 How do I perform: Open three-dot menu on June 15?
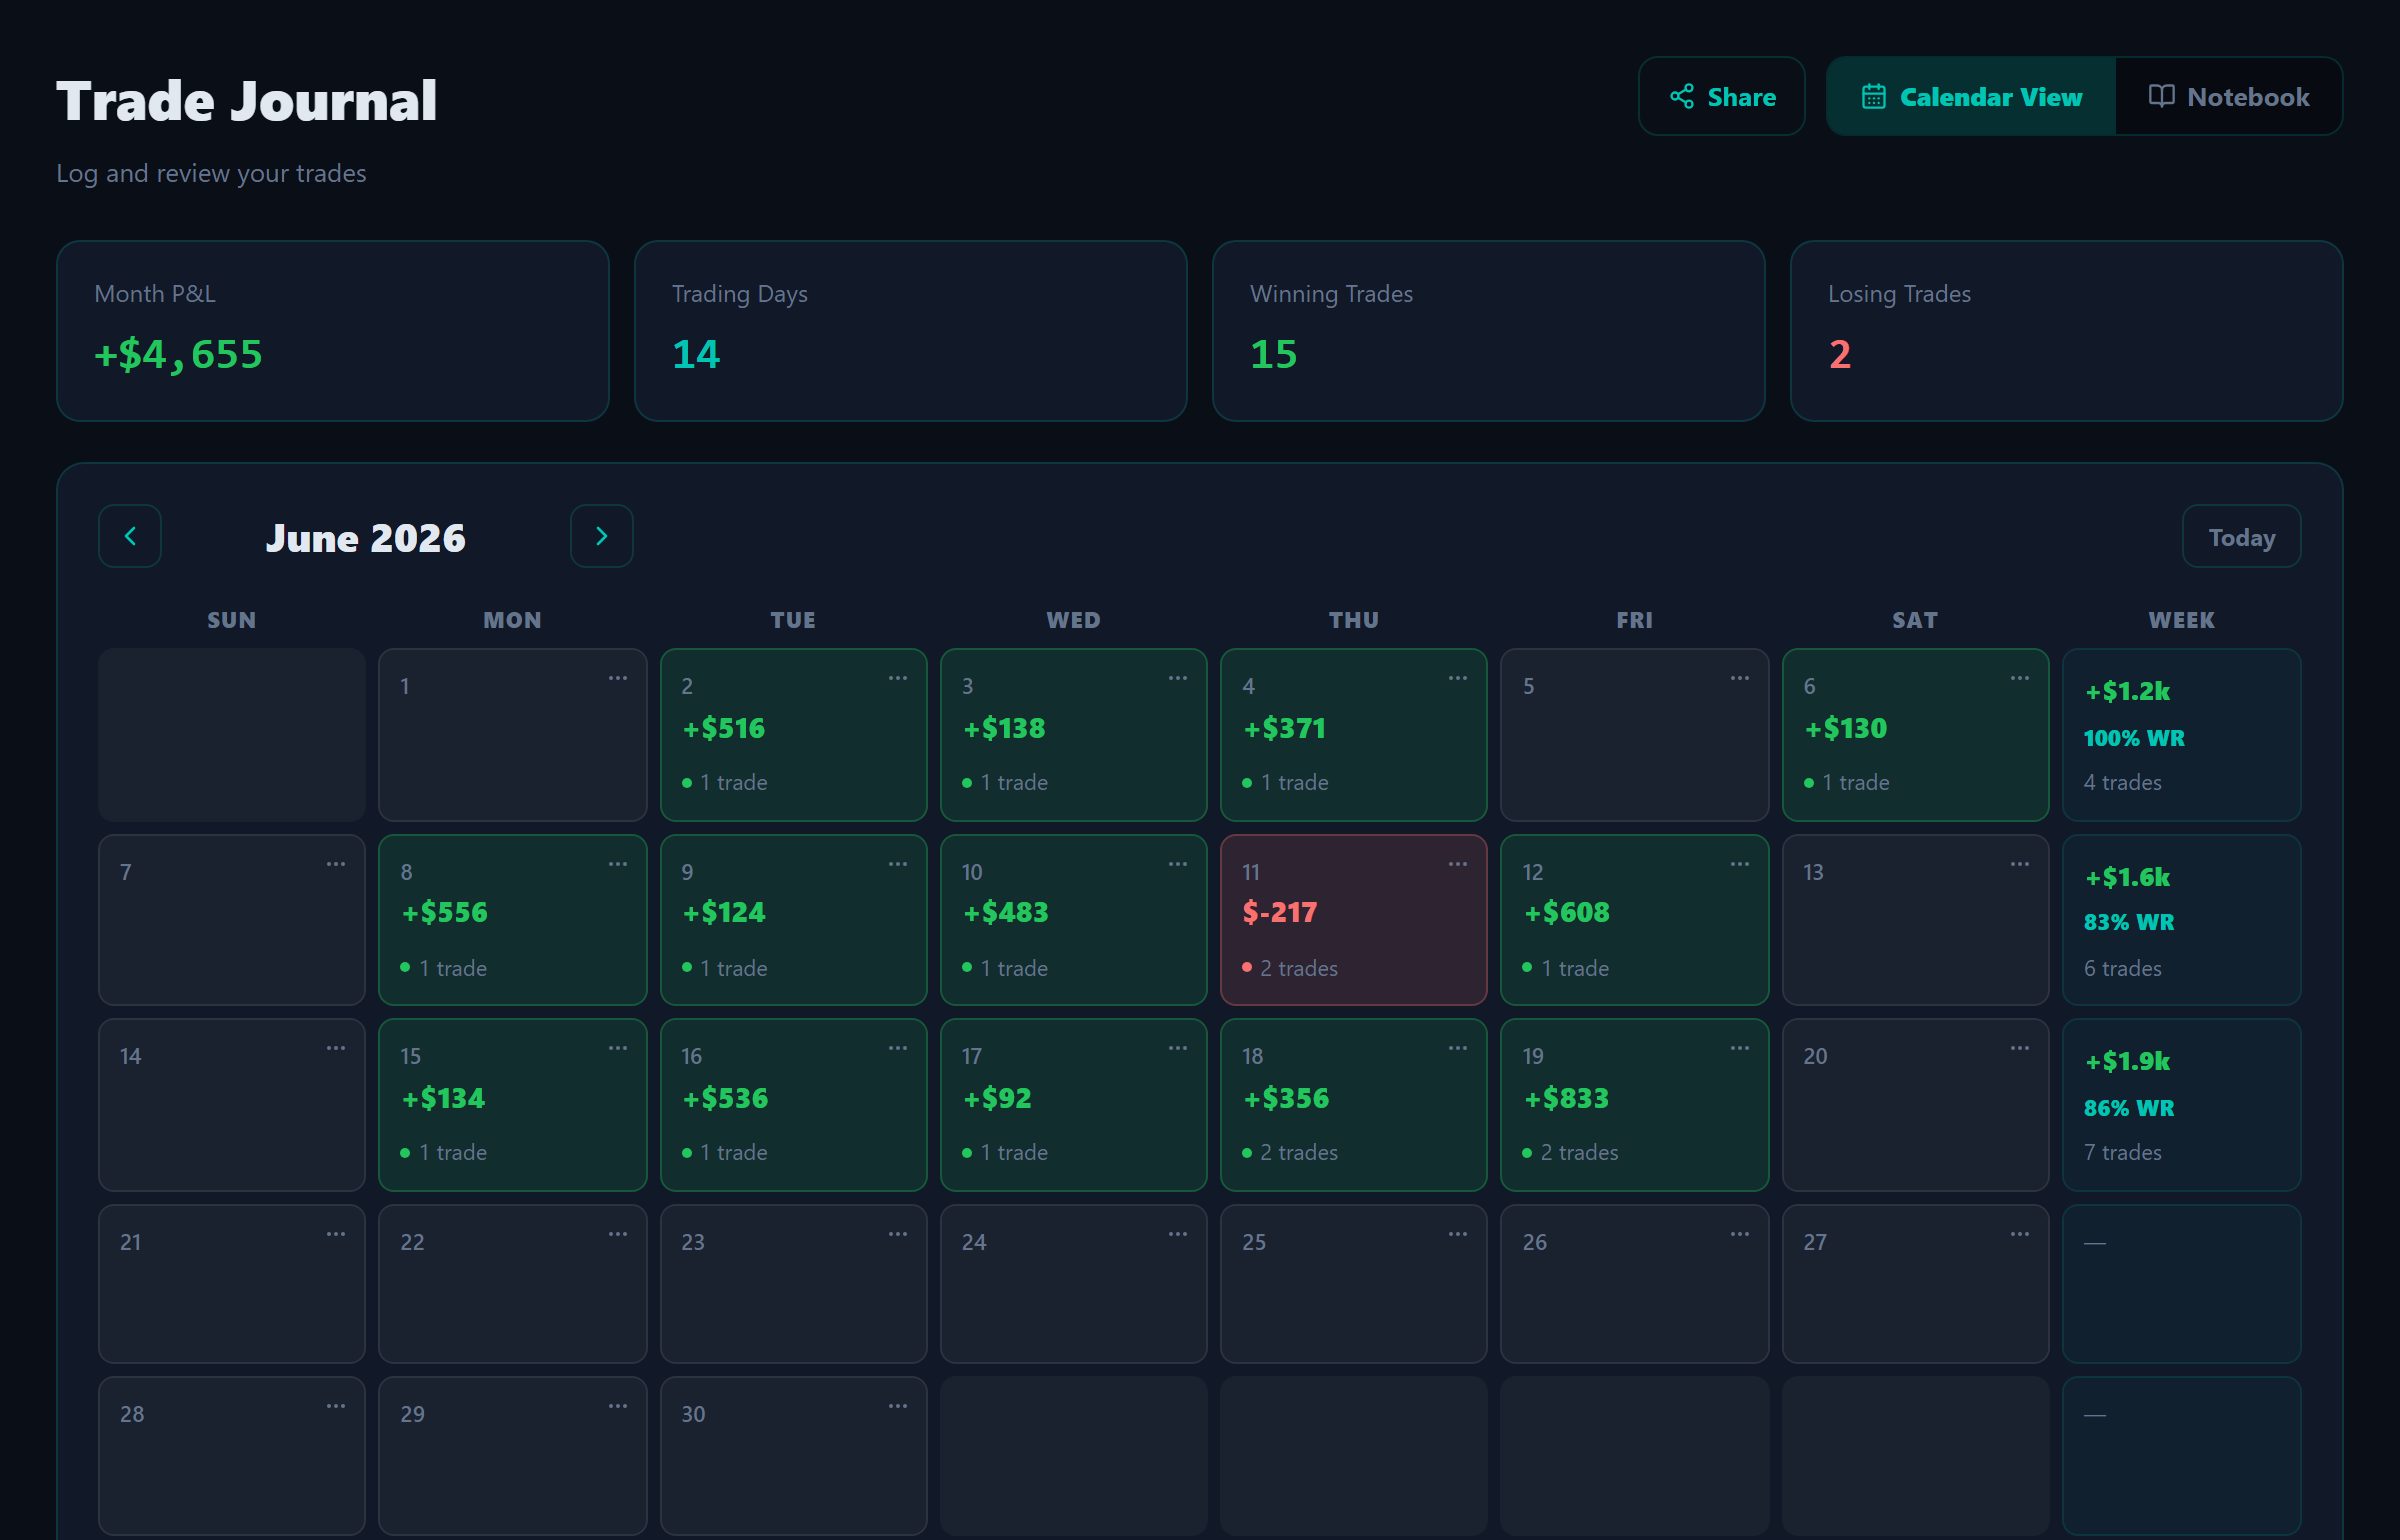[x=618, y=1048]
